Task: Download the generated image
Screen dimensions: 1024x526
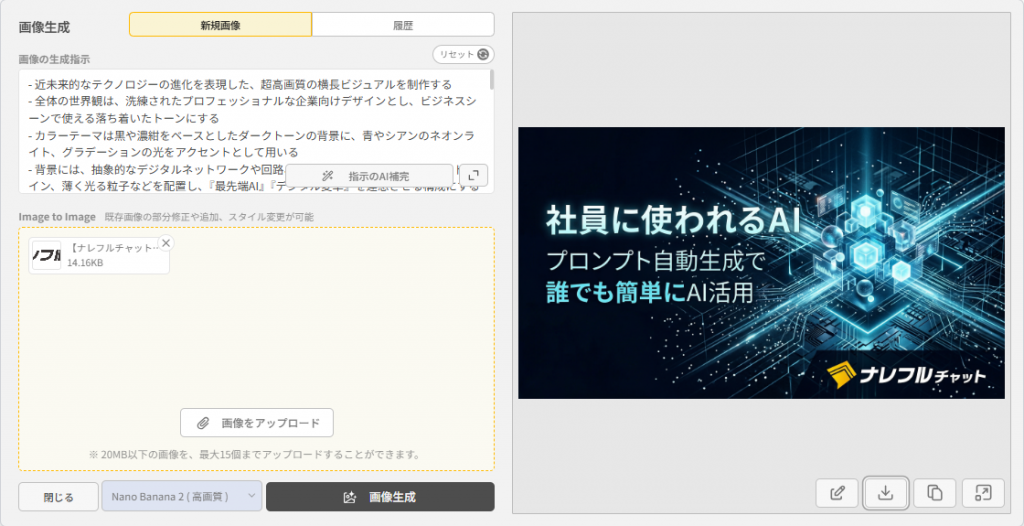Action: 885,492
